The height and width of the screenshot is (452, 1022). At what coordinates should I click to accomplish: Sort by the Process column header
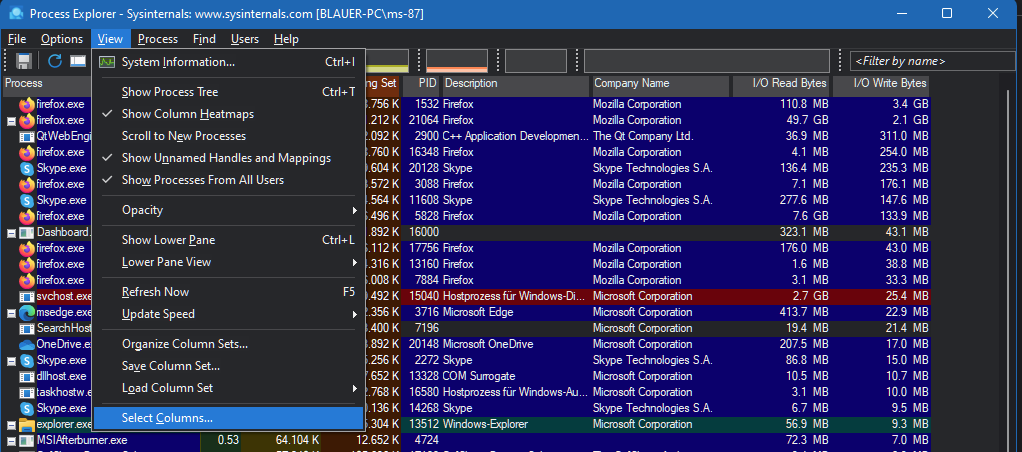tap(47, 83)
